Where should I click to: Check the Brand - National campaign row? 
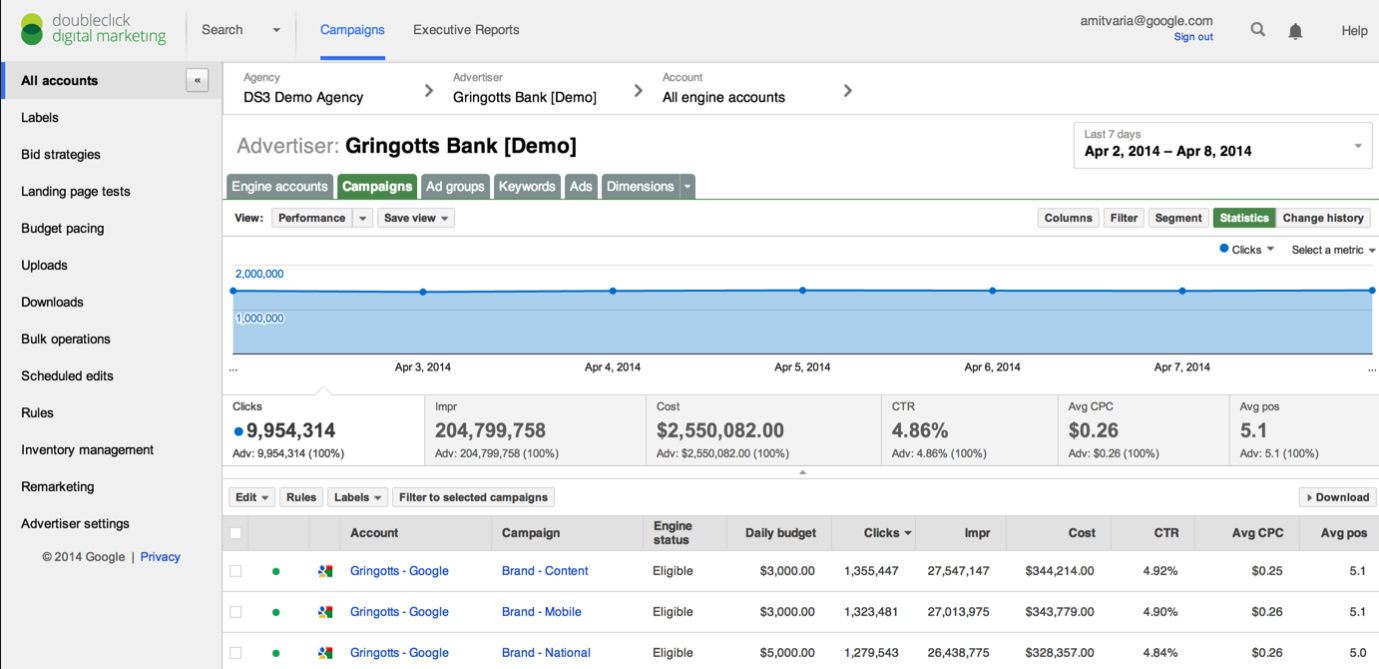point(236,653)
